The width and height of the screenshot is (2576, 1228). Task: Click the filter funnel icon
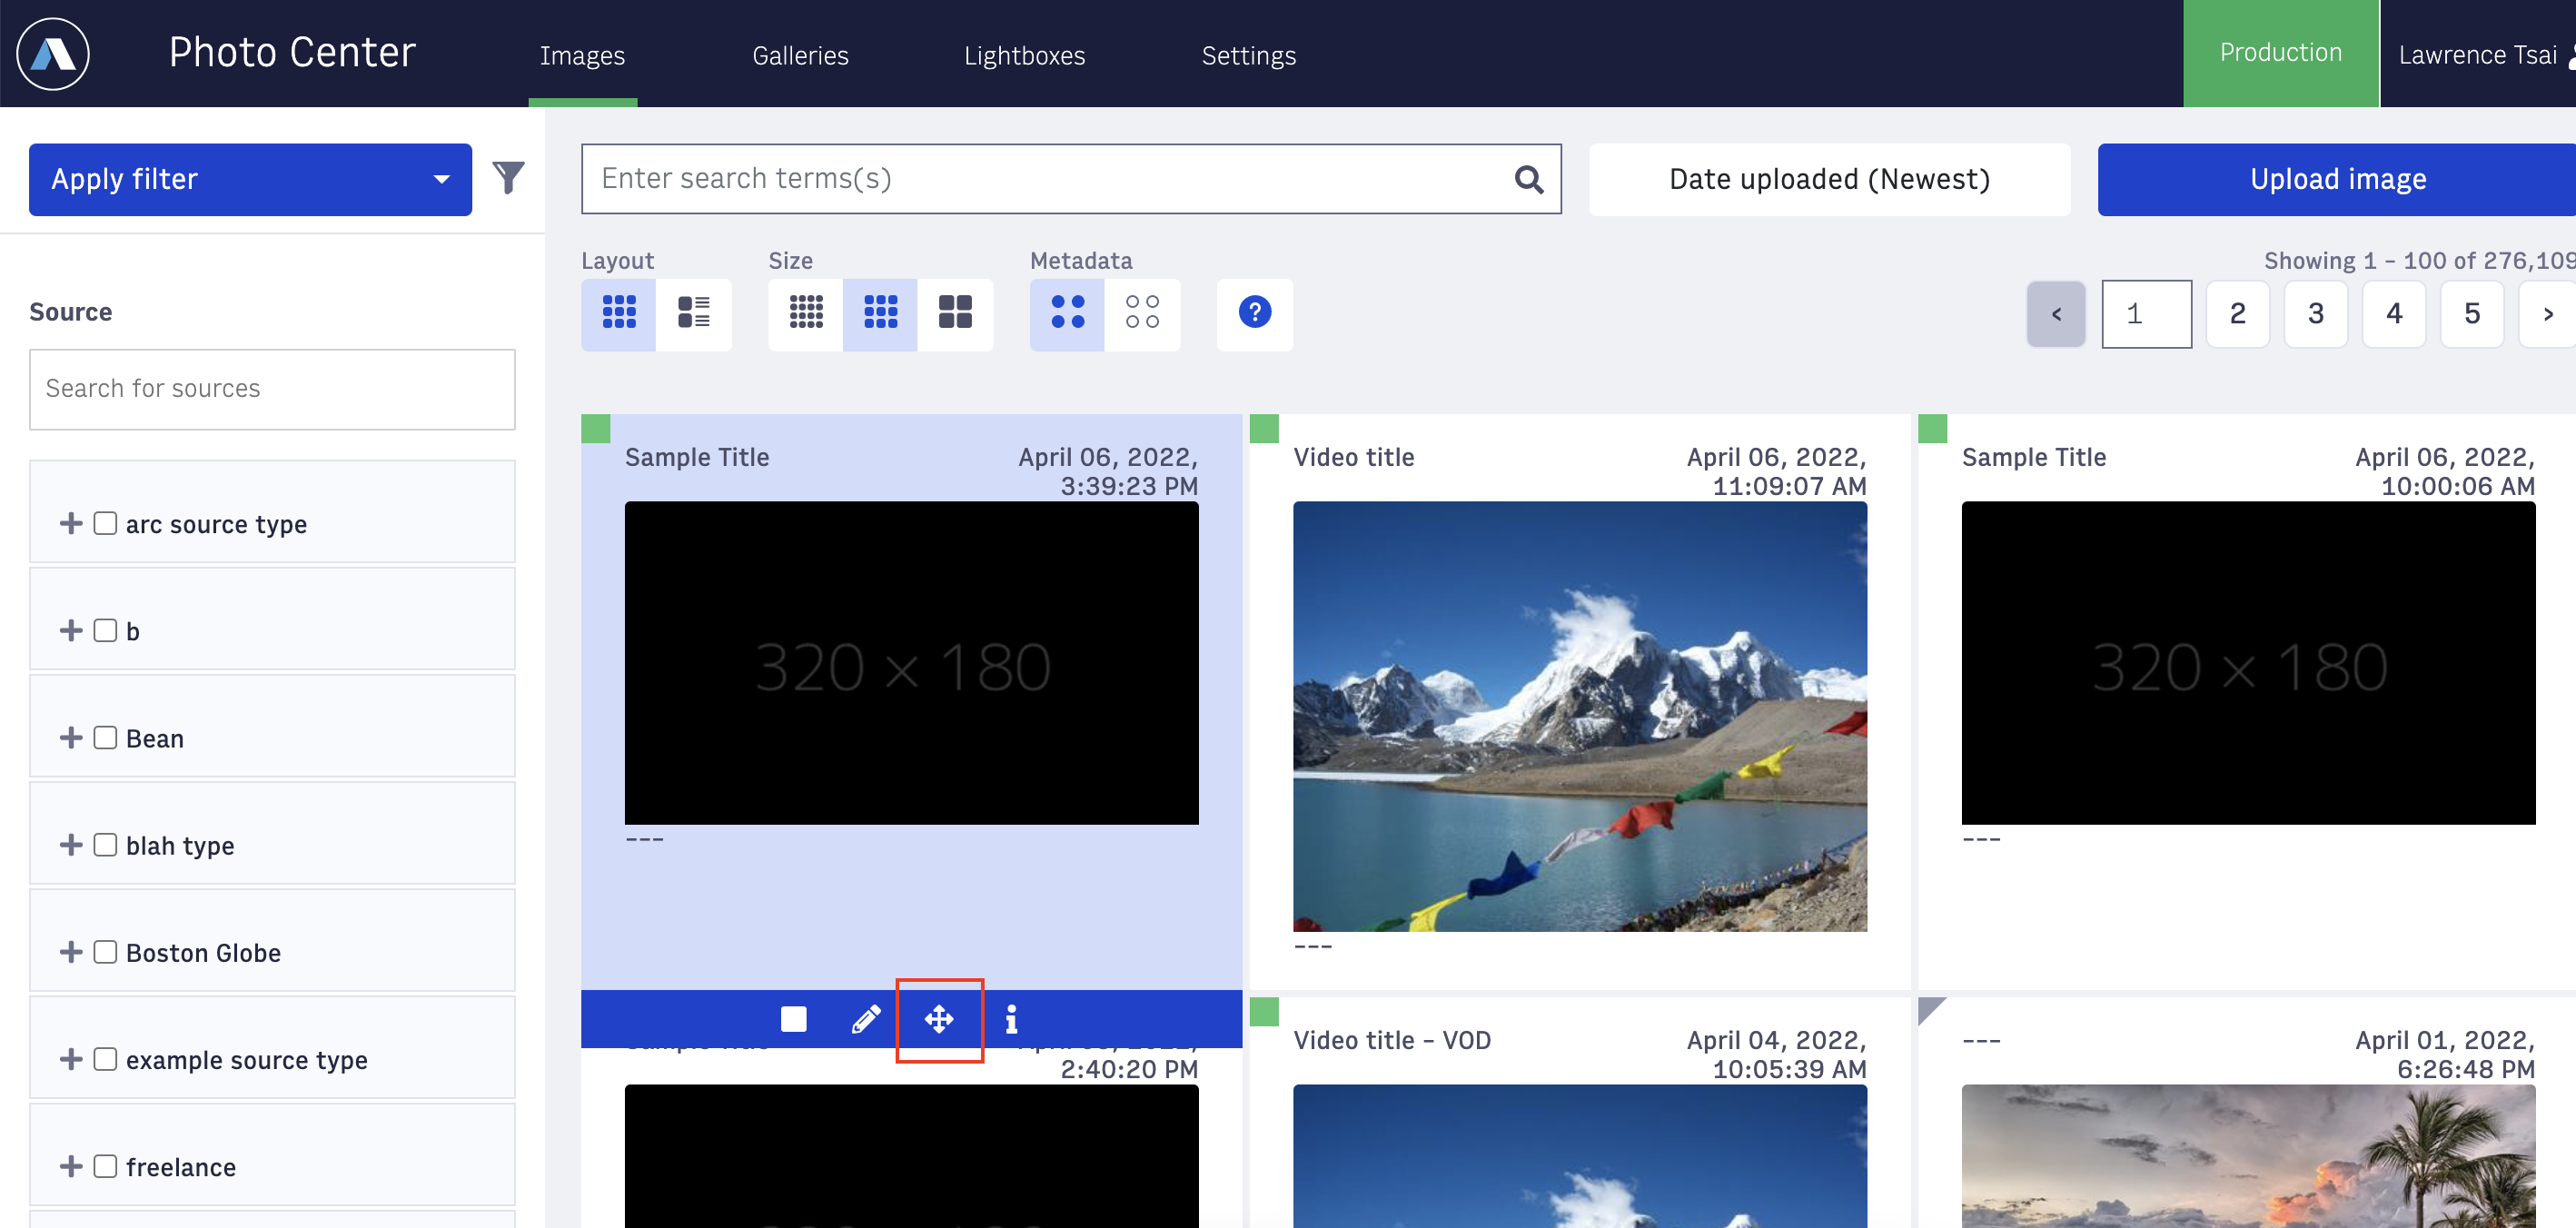[x=508, y=177]
